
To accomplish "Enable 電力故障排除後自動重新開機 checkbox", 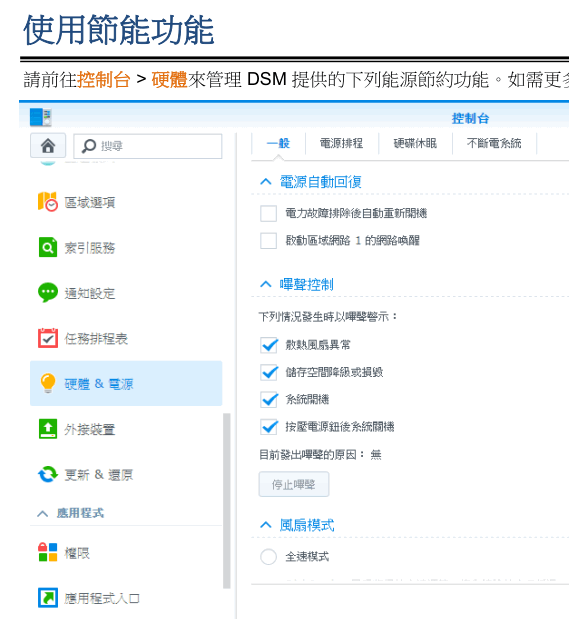I will (269, 214).
